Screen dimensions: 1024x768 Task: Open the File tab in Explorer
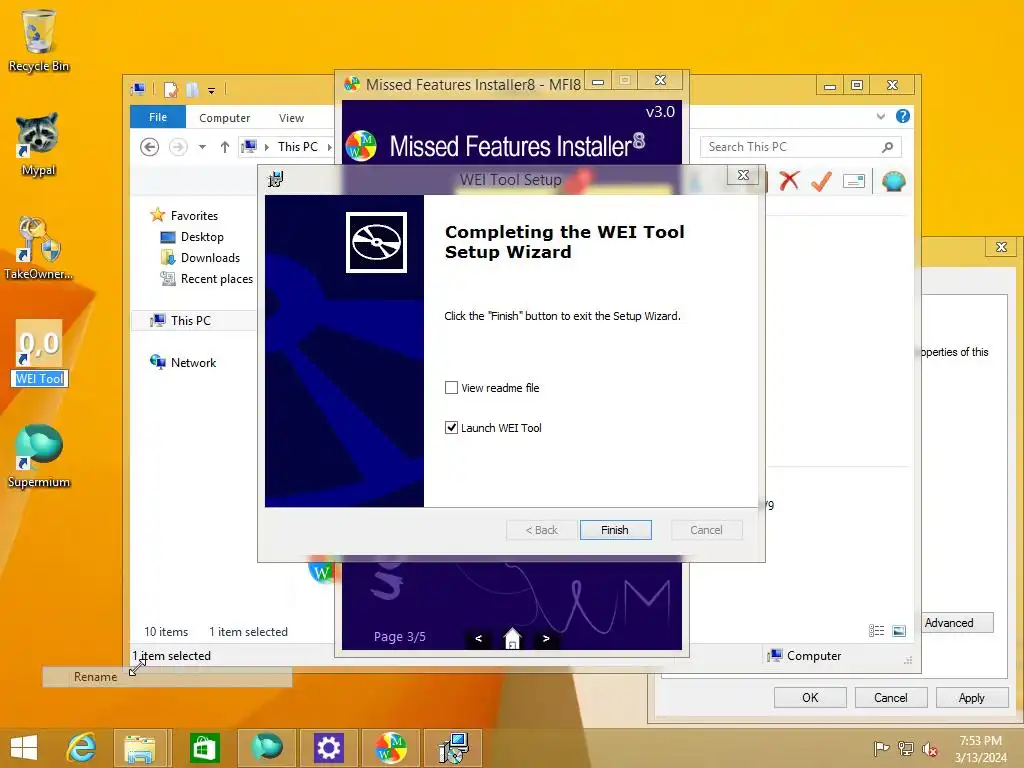pyautogui.click(x=158, y=117)
